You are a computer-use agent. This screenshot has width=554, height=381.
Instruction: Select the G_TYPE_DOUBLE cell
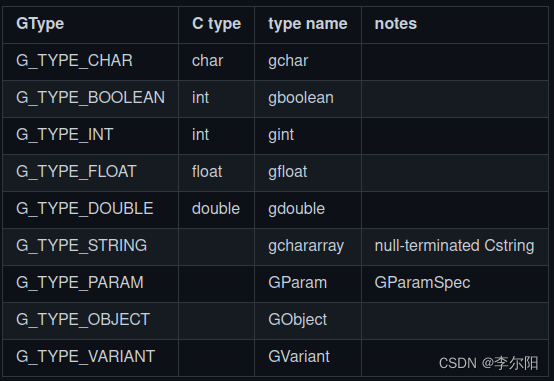90,210
